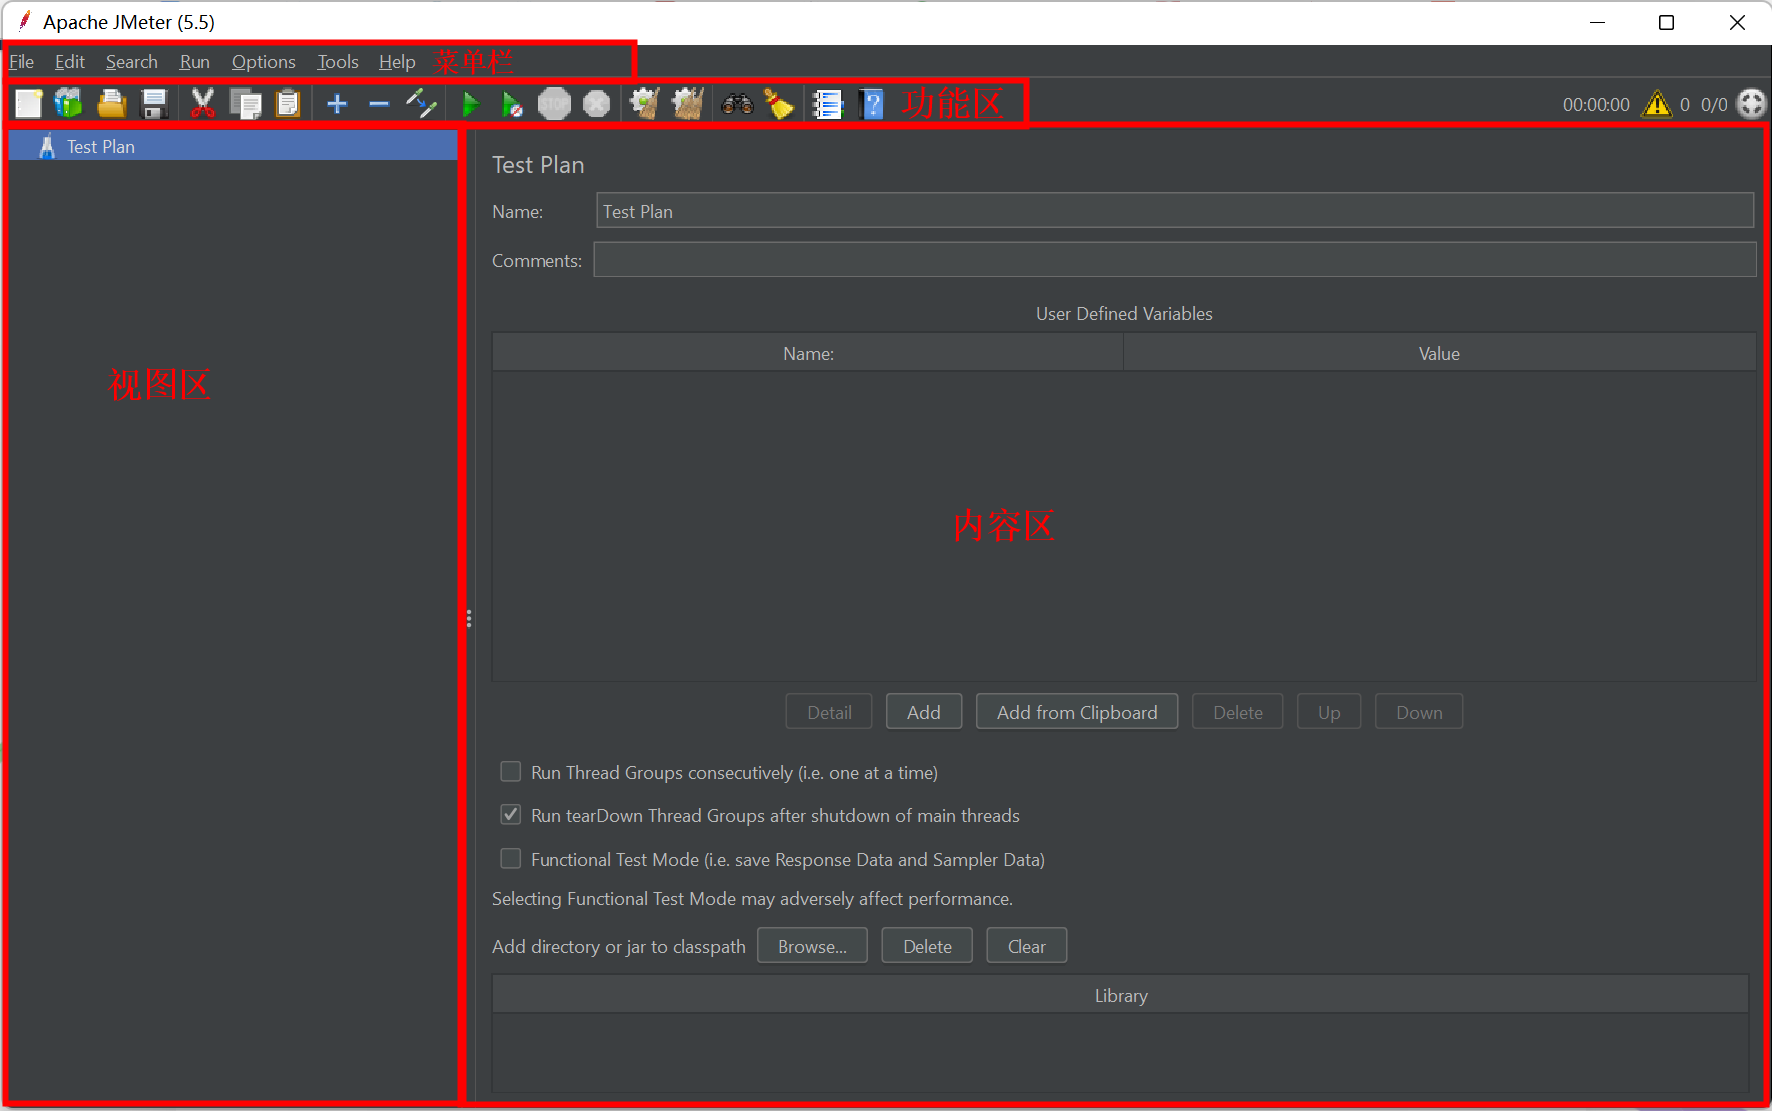Click the Clear All double broom icon
Image resolution: width=1772 pixels, height=1111 pixels.
tap(688, 103)
